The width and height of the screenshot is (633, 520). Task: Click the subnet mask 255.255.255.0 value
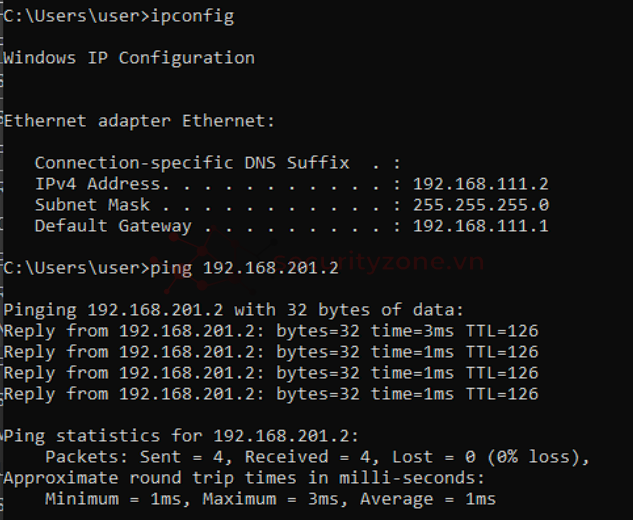(x=481, y=205)
